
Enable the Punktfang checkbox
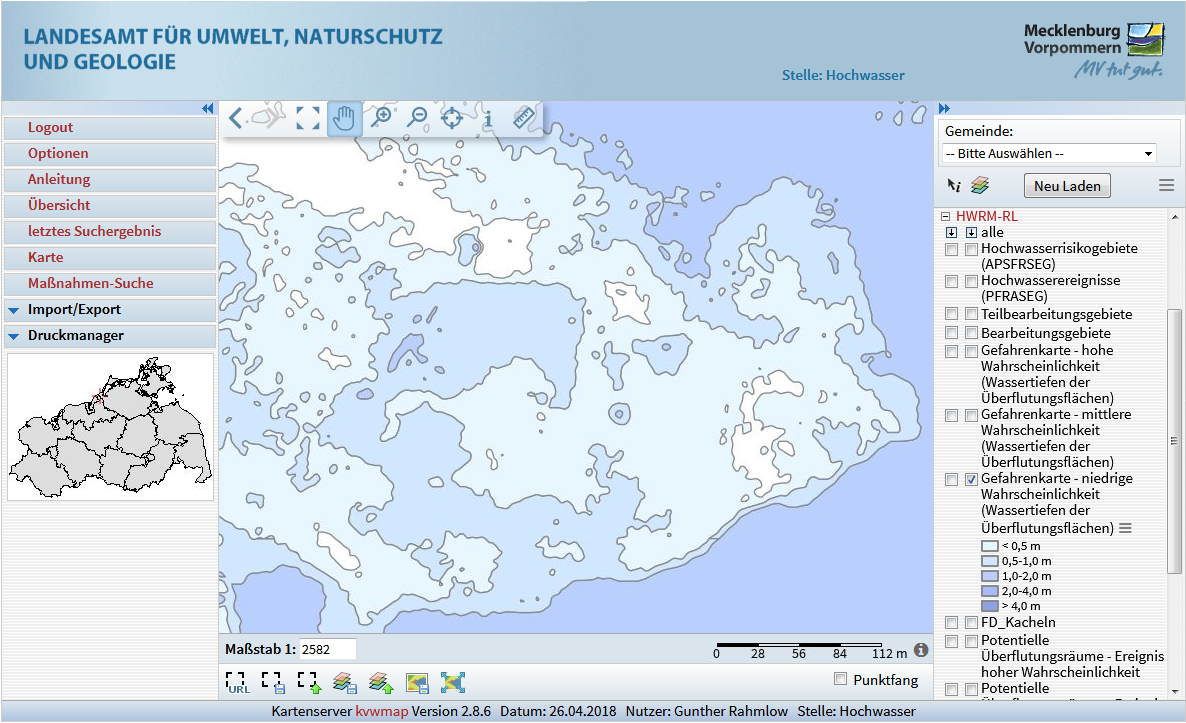point(840,680)
